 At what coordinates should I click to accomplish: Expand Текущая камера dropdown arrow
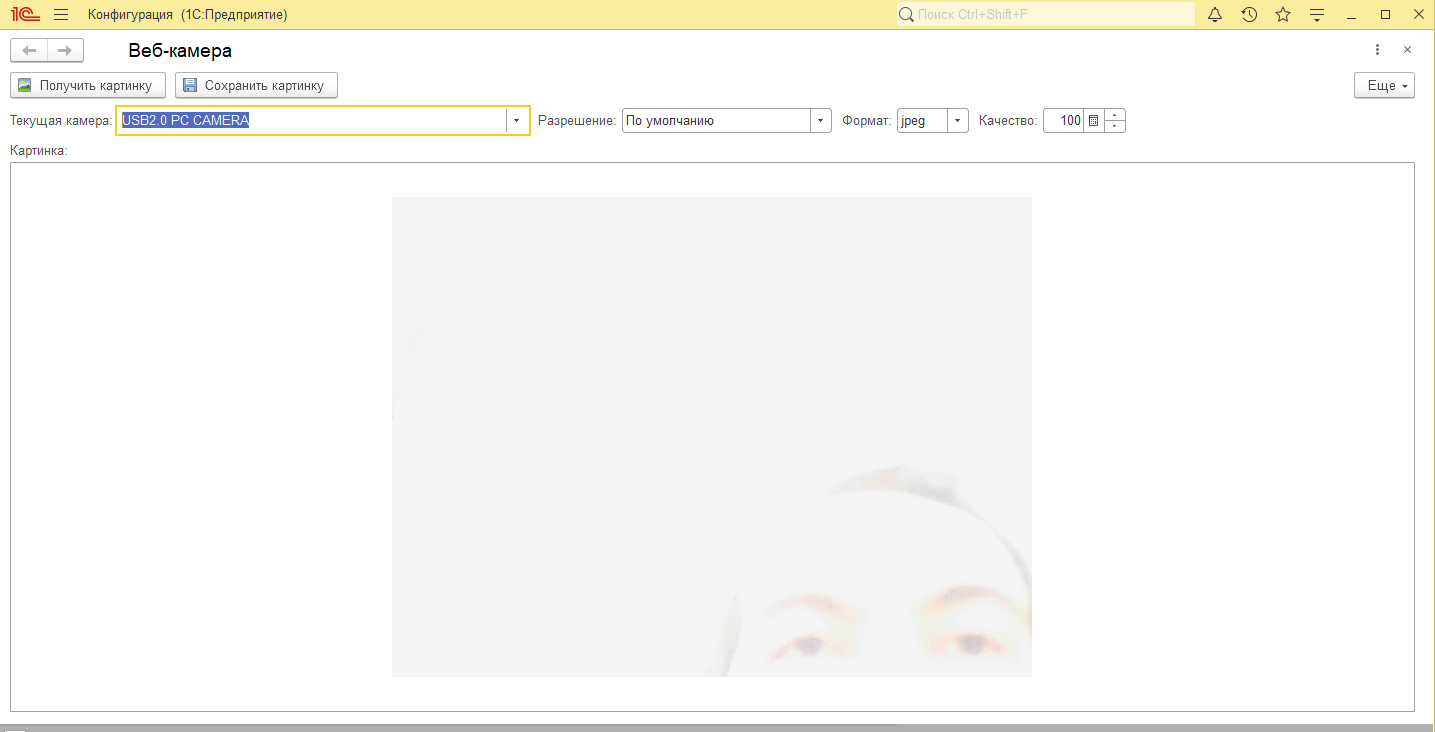[x=517, y=120]
